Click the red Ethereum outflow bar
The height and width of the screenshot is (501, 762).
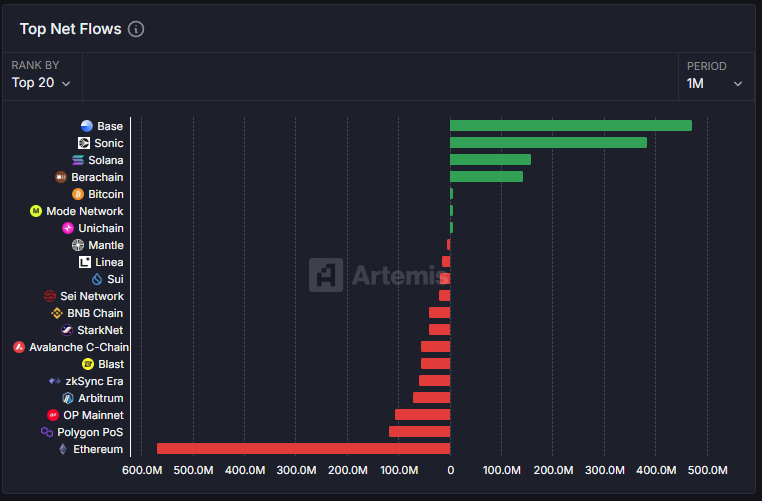pyautogui.click(x=303, y=449)
